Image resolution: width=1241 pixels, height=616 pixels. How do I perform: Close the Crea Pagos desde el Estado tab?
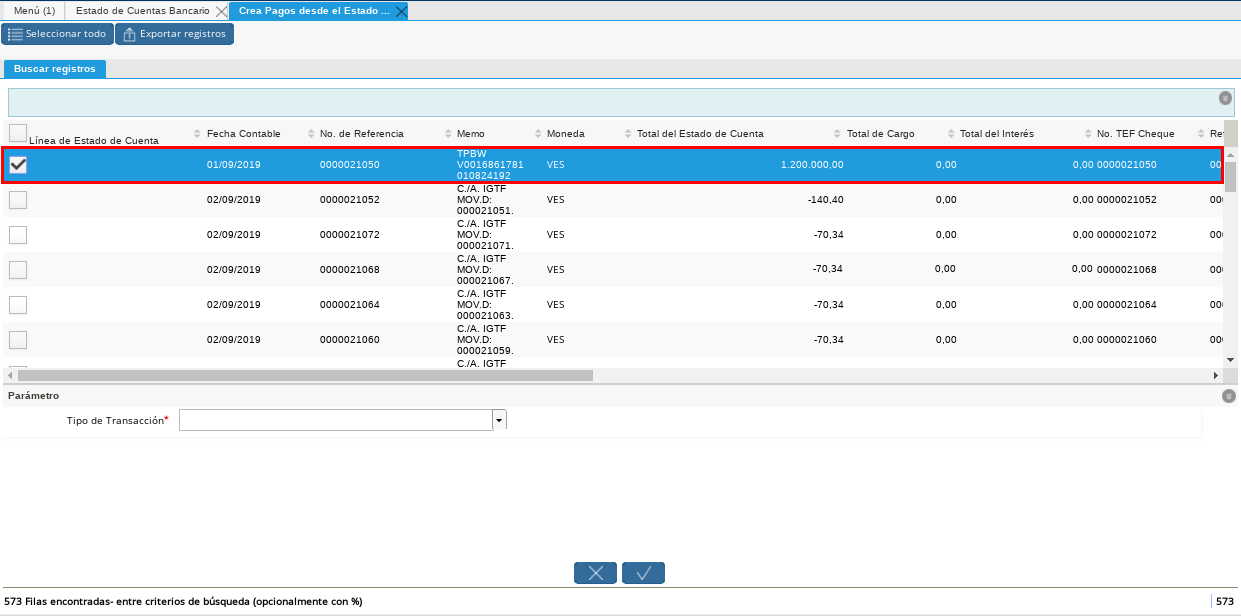400,11
